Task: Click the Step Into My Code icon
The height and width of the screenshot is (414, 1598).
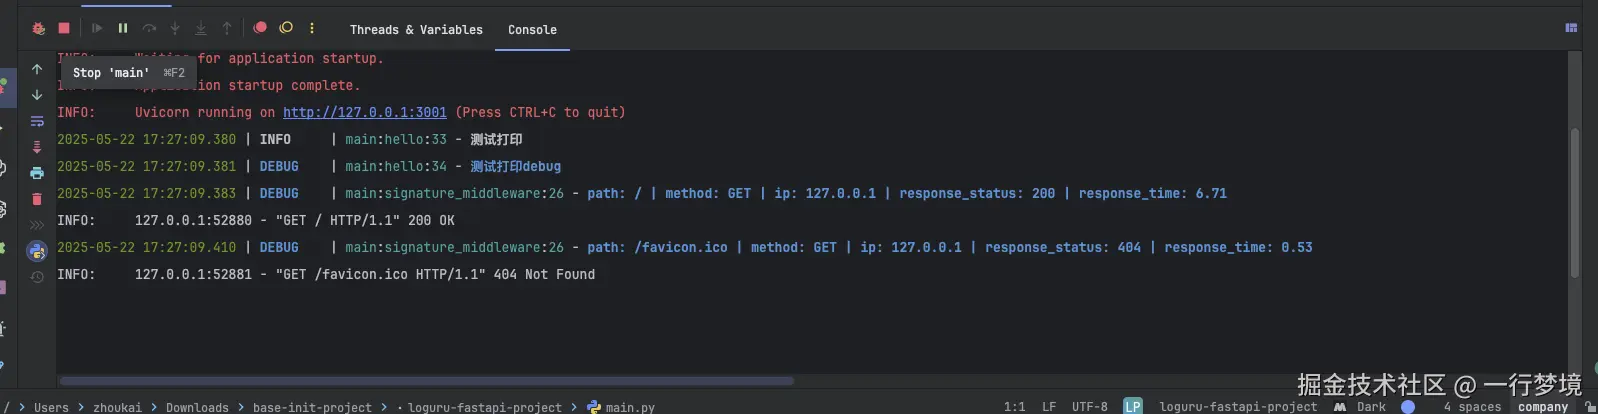Action: pos(201,28)
